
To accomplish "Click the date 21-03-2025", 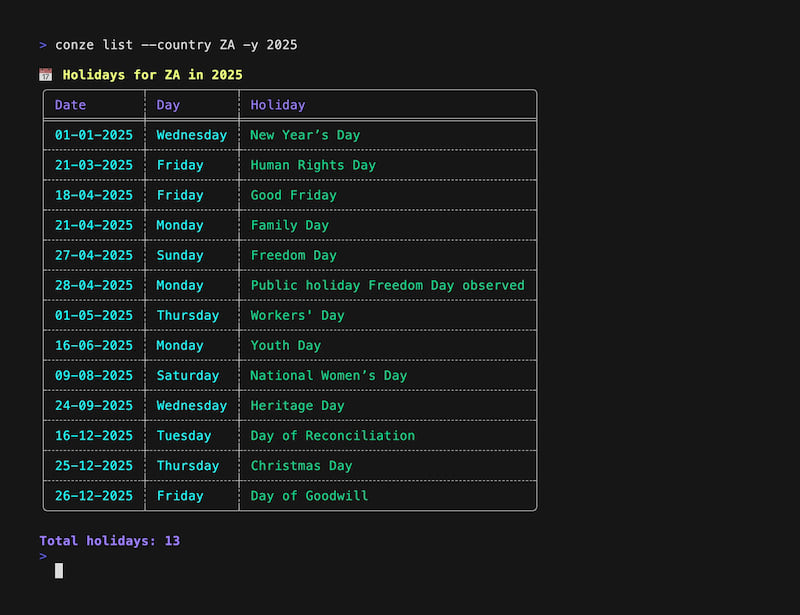I will [x=94, y=165].
